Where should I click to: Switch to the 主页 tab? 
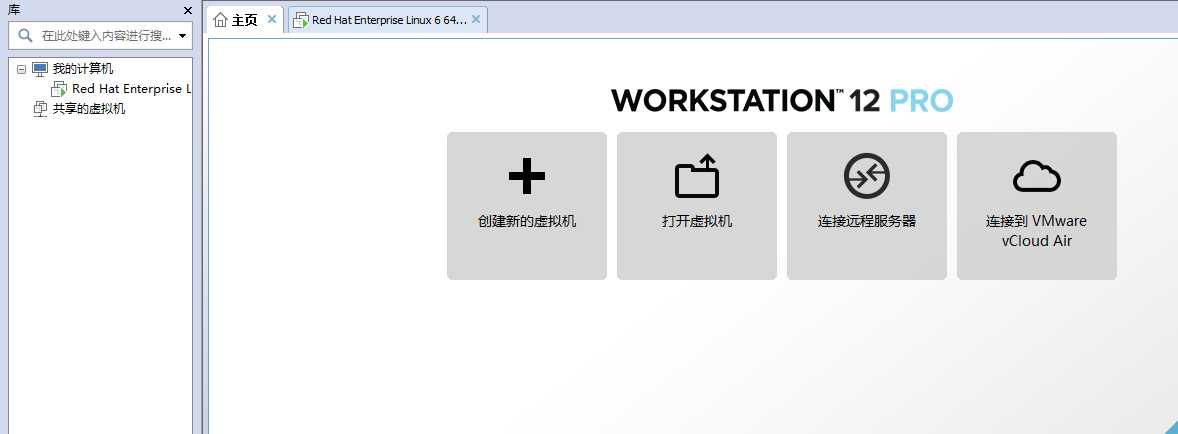coord(245,20)
